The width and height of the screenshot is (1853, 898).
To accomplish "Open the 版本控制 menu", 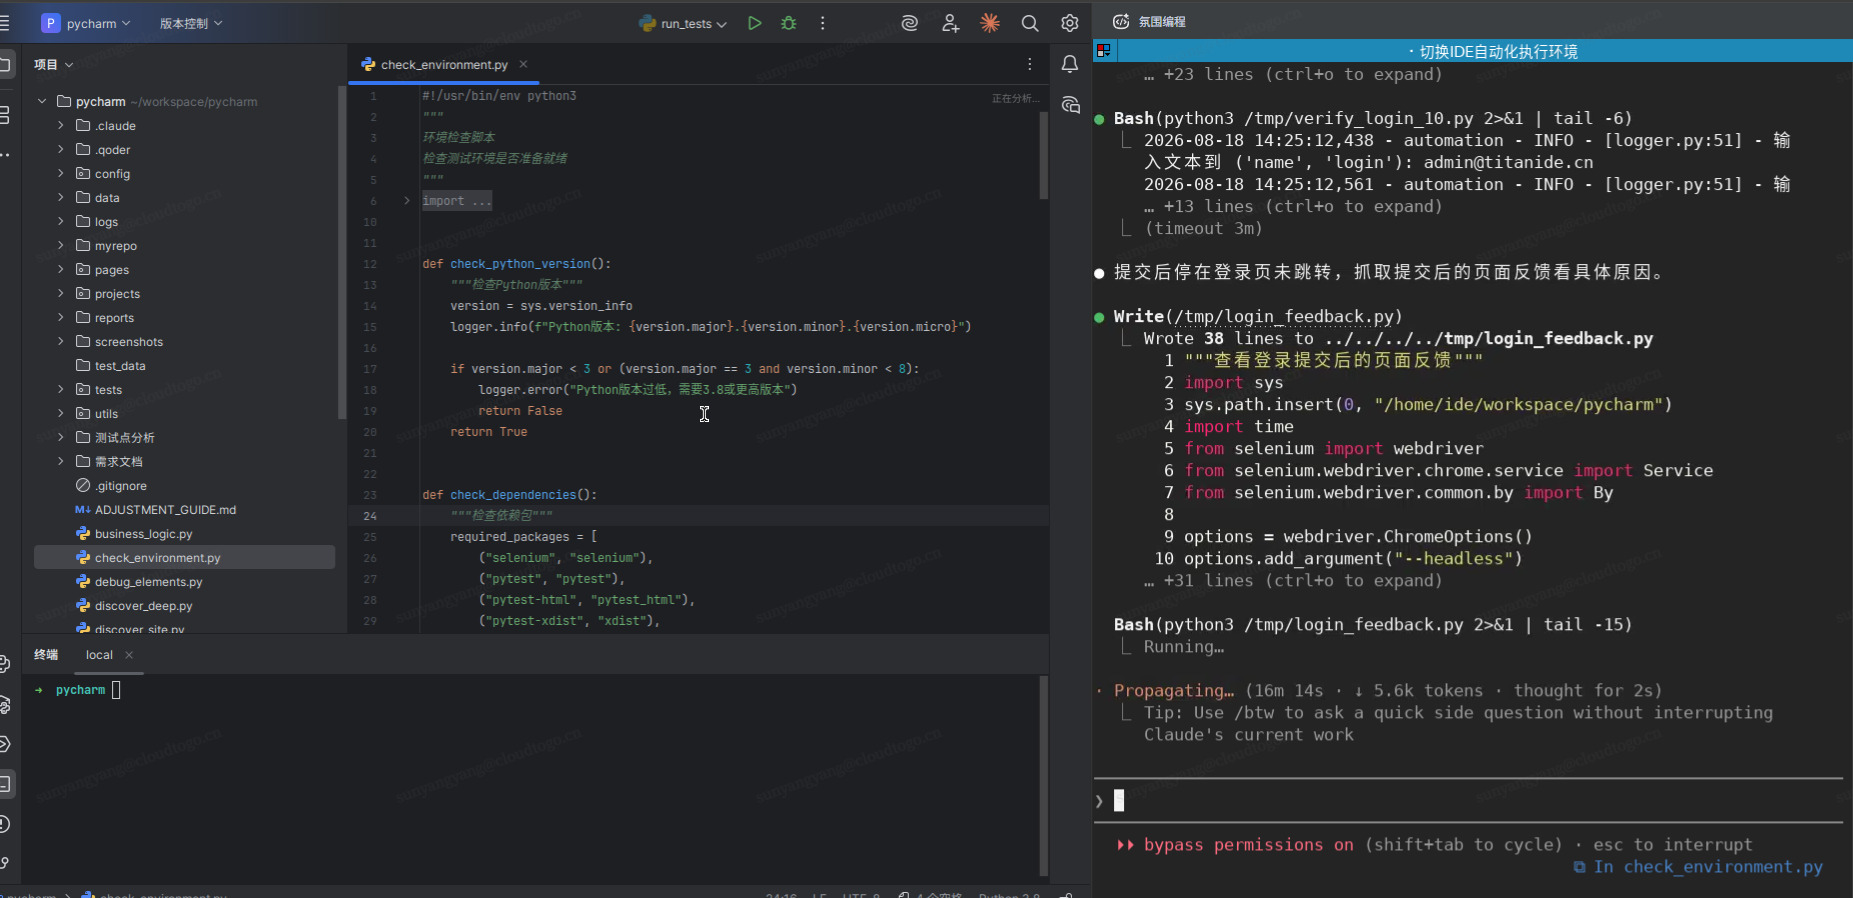I will pos(191,23).
